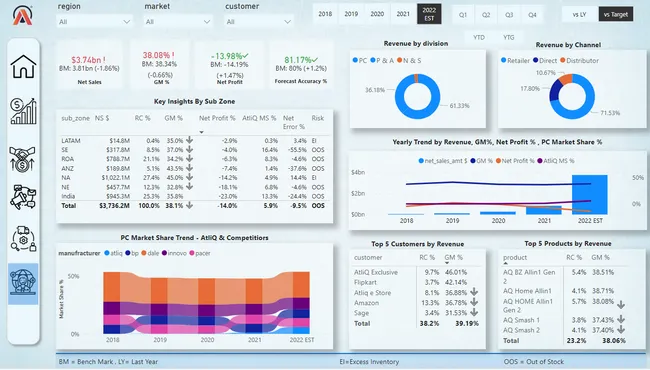Click the dale legend swatch in market share
Image resolution: width=650 pixels, height=370 pixels.
(x=143, y=253)
